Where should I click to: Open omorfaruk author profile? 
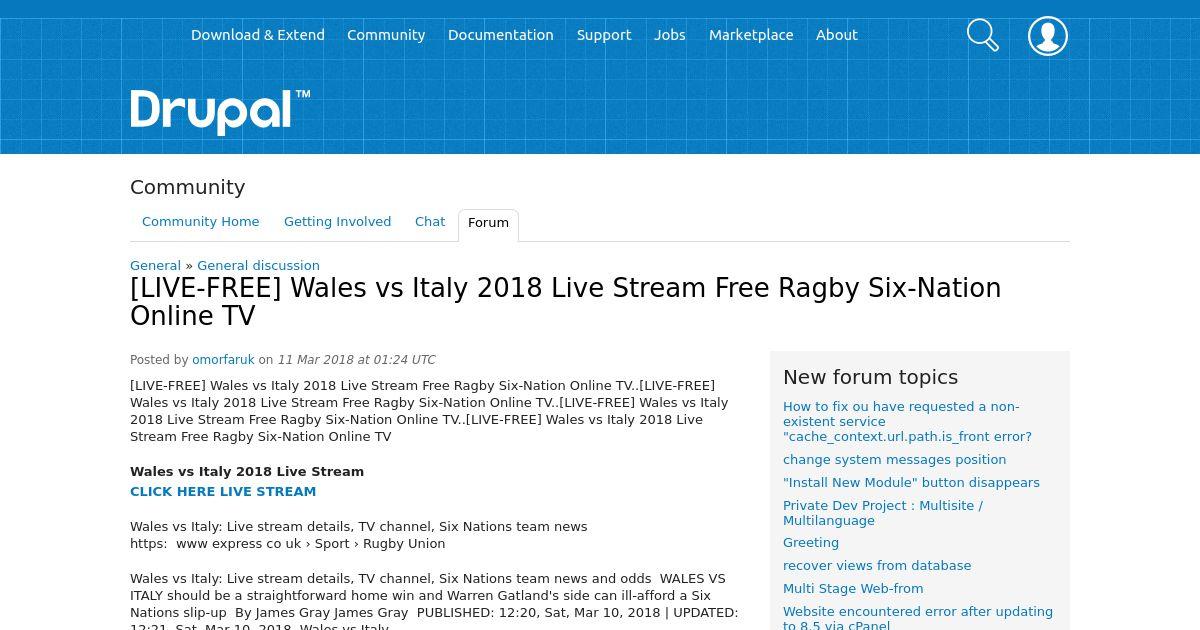pyautogui.click(x=223, y=360)
